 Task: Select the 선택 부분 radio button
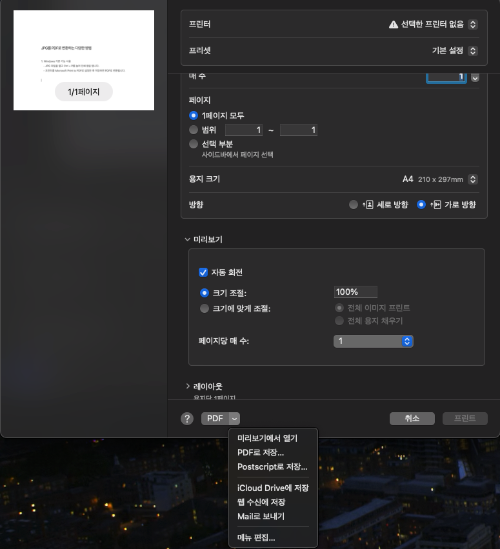[193, 144]
